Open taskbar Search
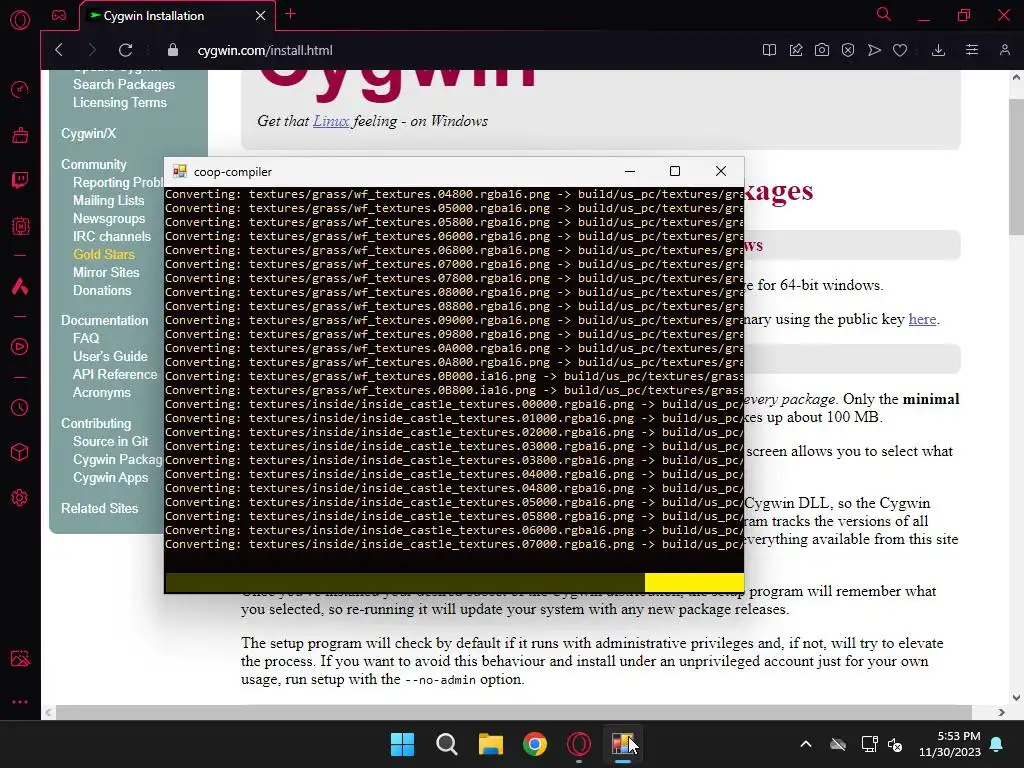This screenshot has width=1024, height=768. pos(447,744)
